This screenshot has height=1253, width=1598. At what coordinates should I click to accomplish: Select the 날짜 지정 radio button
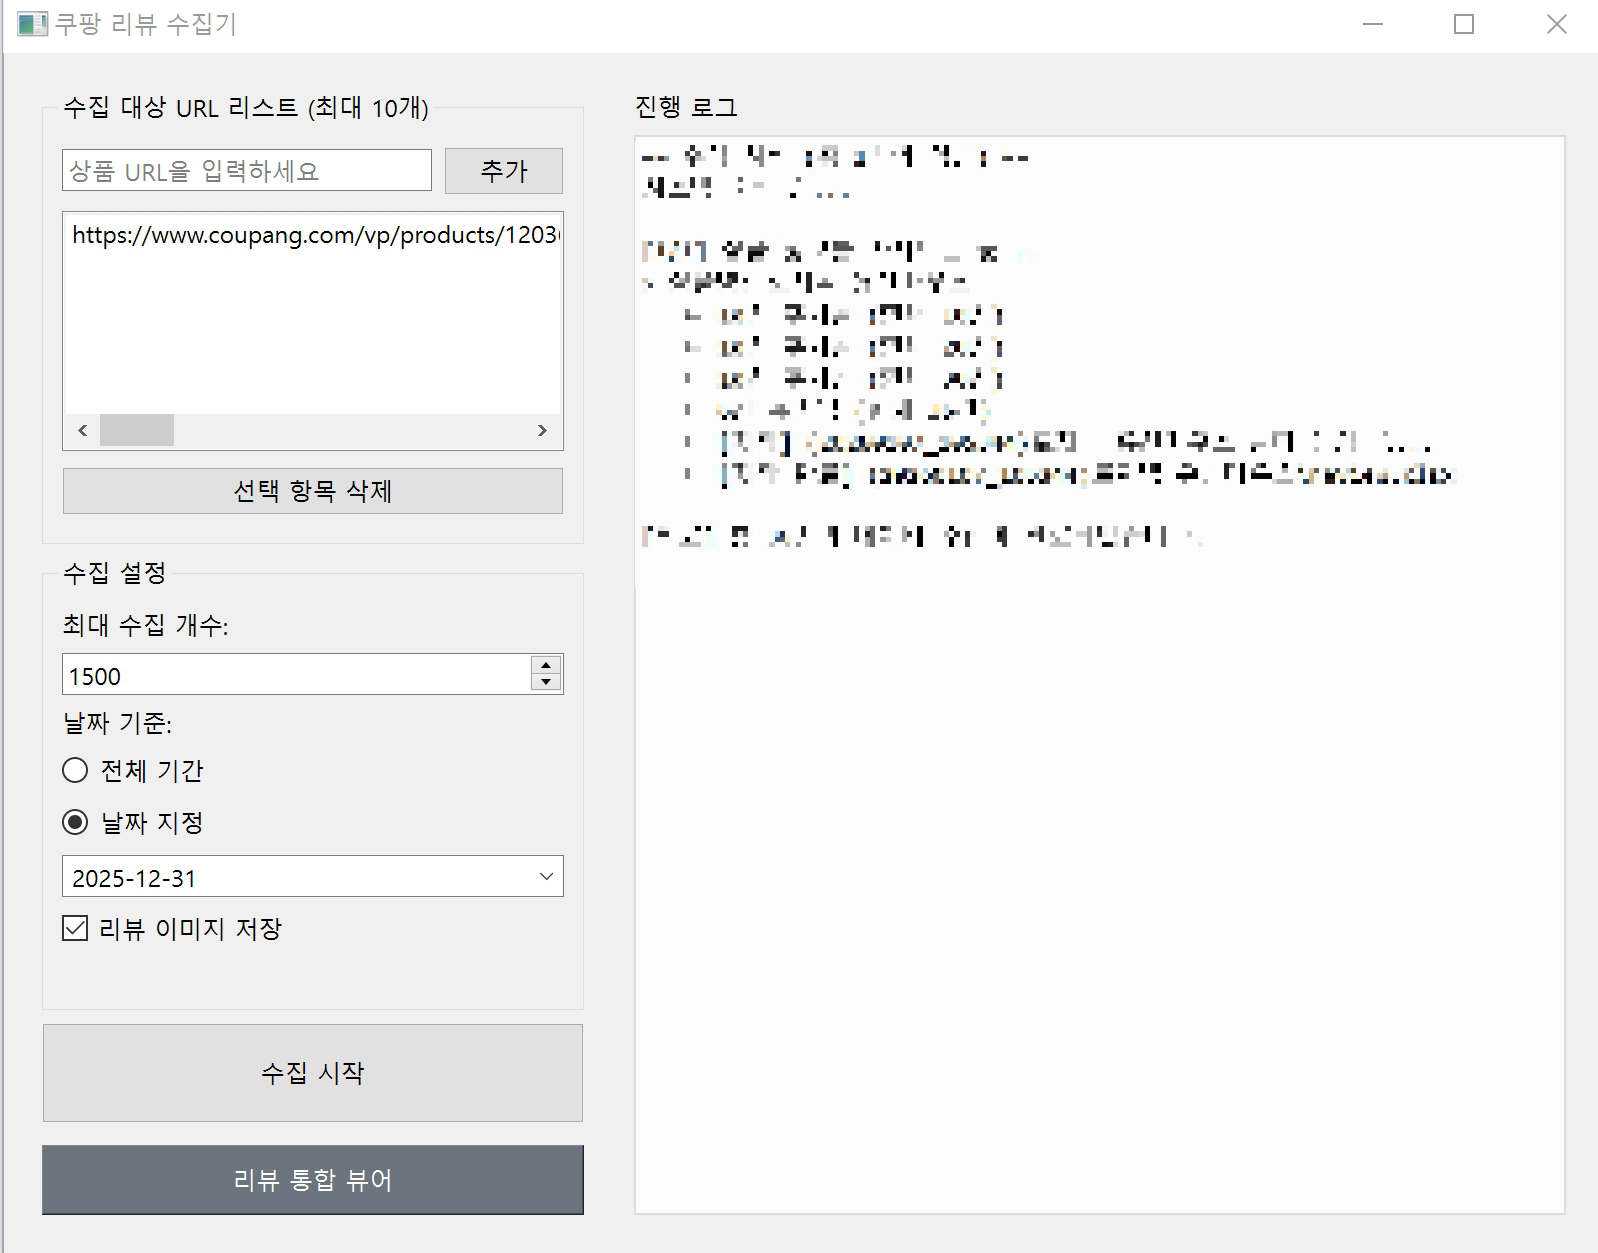[75, 822]
